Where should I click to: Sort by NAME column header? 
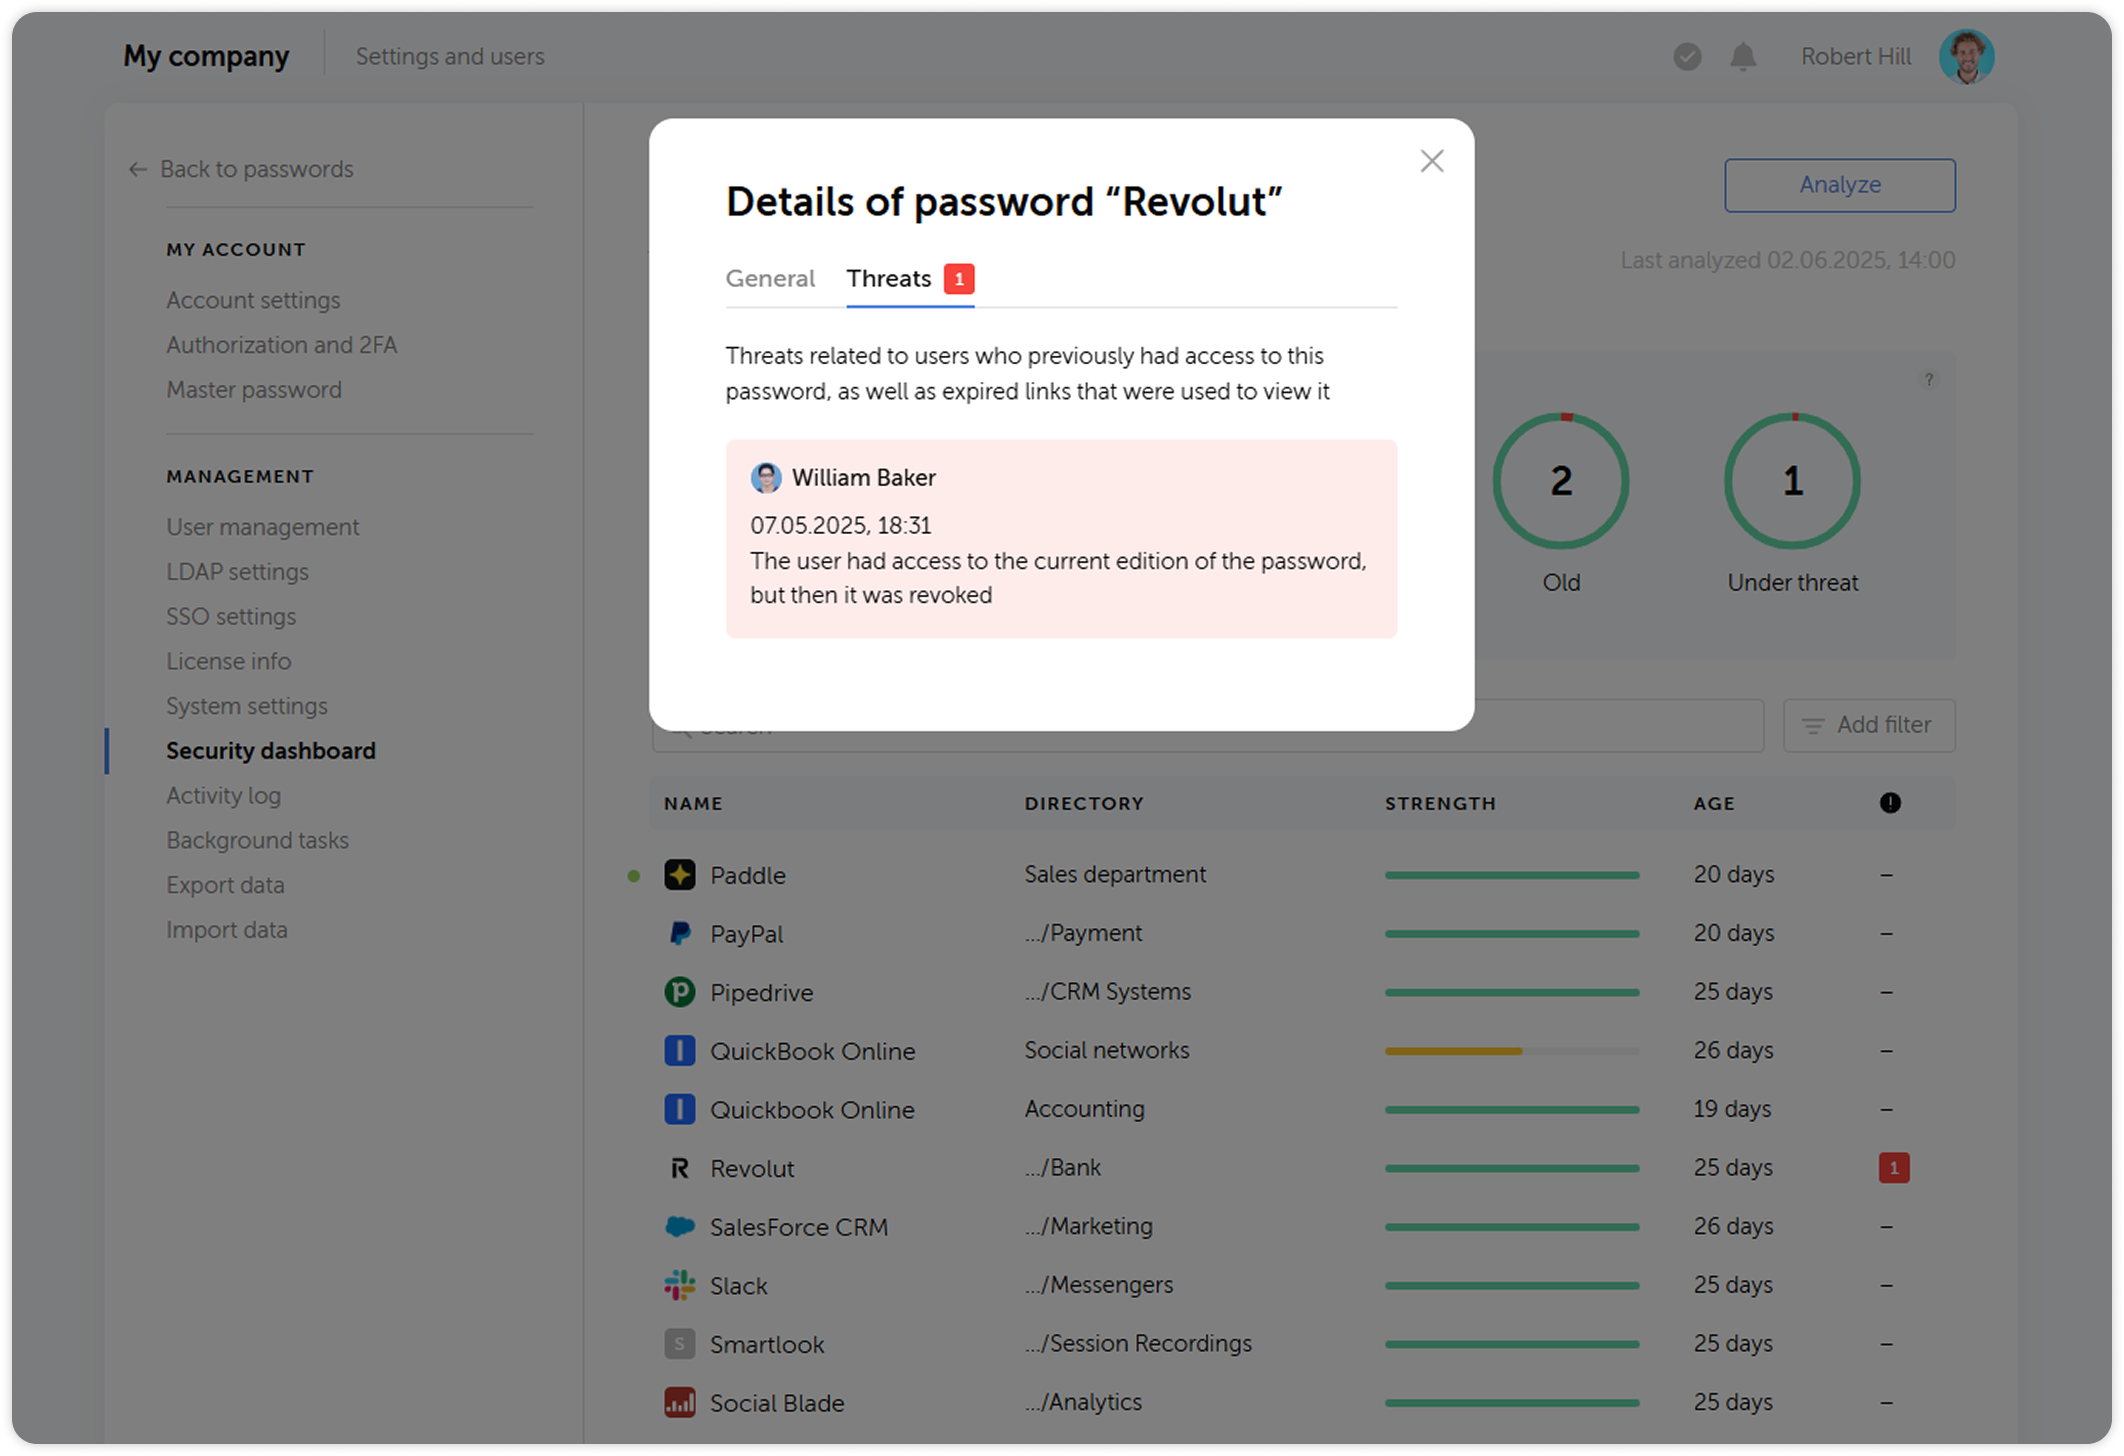693,803
